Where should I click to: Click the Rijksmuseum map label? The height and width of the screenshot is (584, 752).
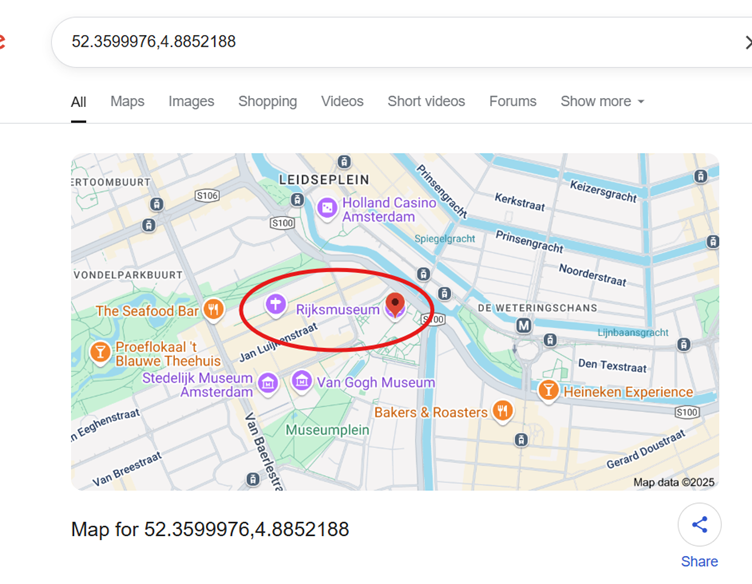pos(338,310)
